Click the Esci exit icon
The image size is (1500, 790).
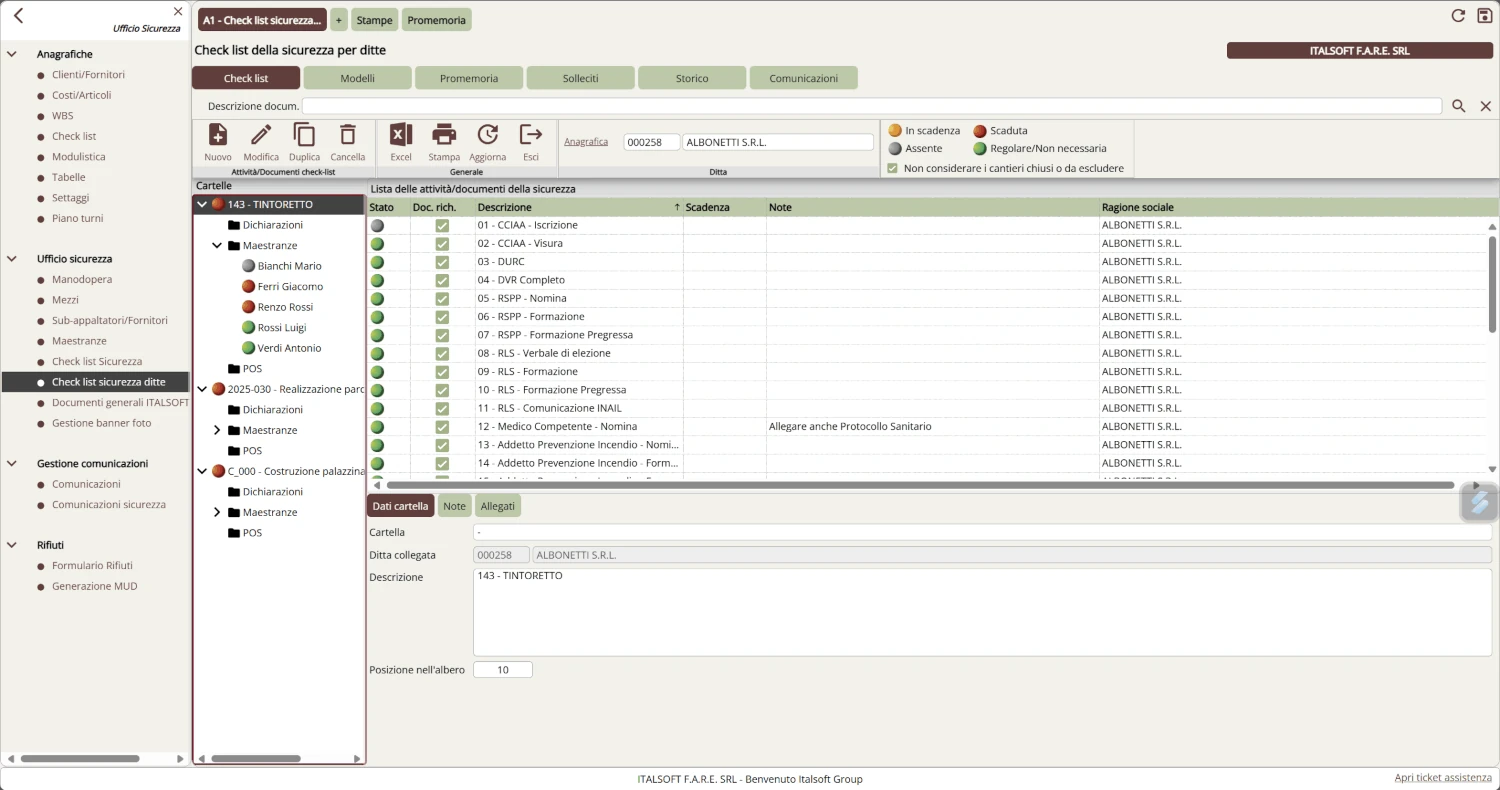pos(531,135)
